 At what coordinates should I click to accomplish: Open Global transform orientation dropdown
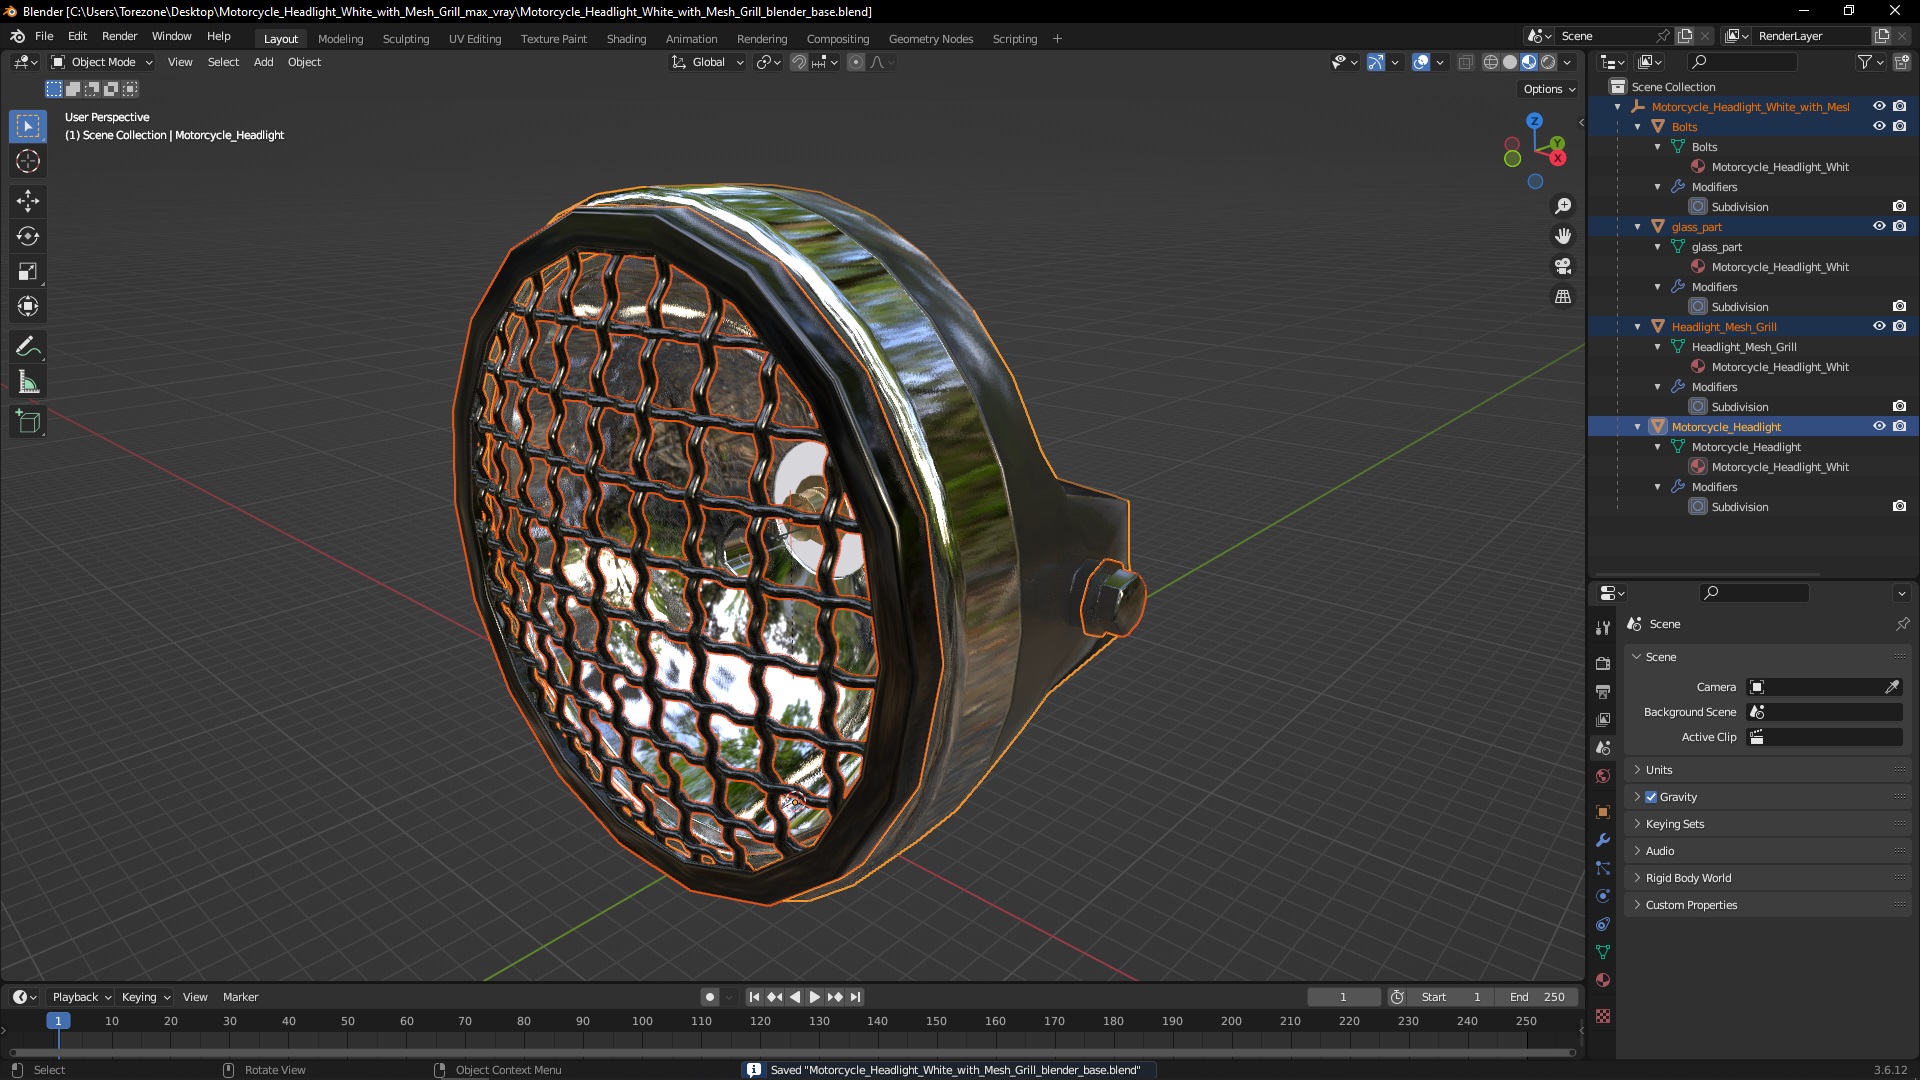[x=708, y=62]
